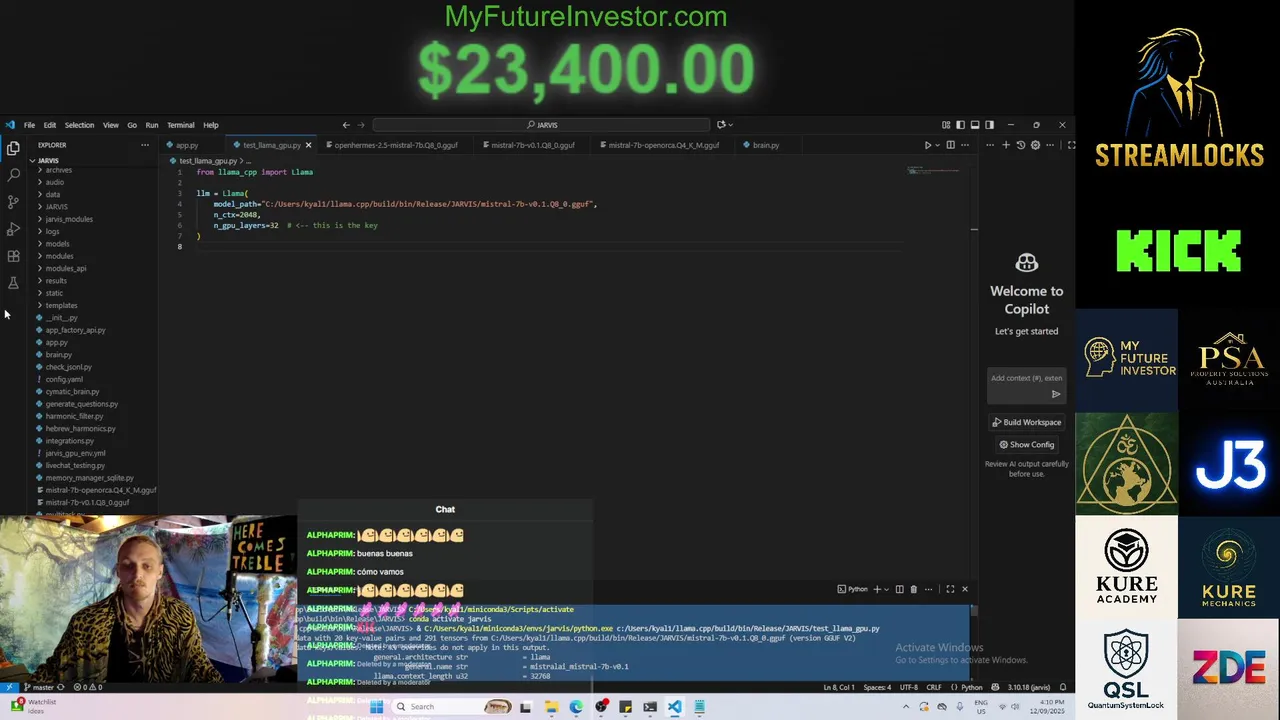Screen dimensions: 1280x720
Task: Click 3.10.18 (jarvis) interpreter status
Action: [x=1028, y=687]
